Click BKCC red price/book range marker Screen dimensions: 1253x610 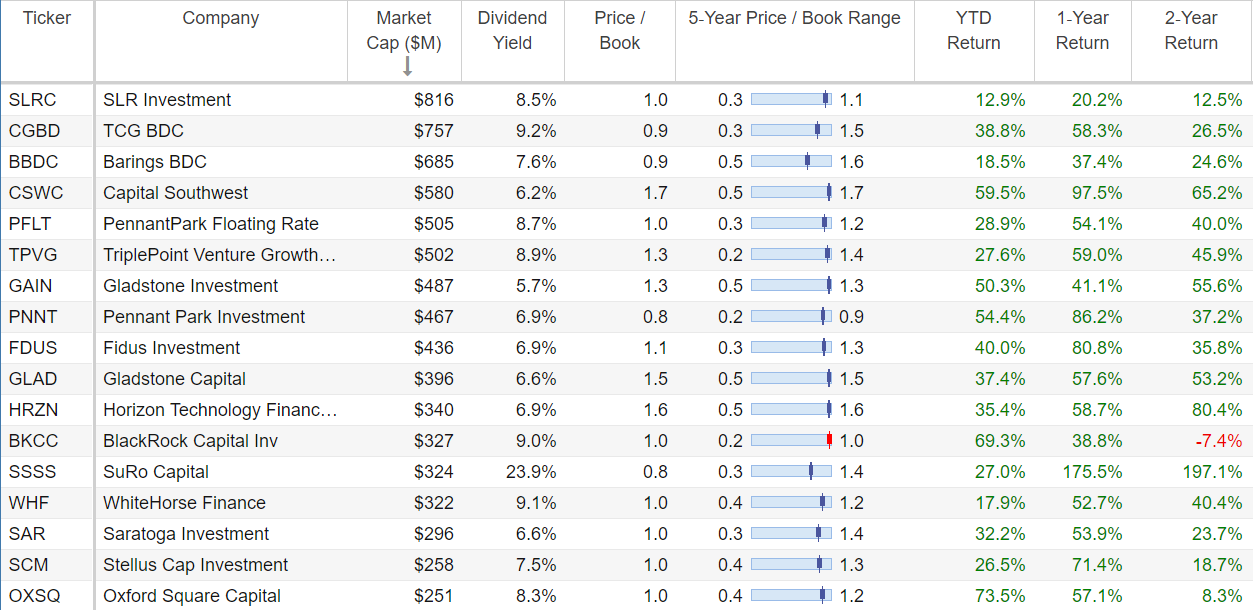pyautogui.click(x=829, y=441)
